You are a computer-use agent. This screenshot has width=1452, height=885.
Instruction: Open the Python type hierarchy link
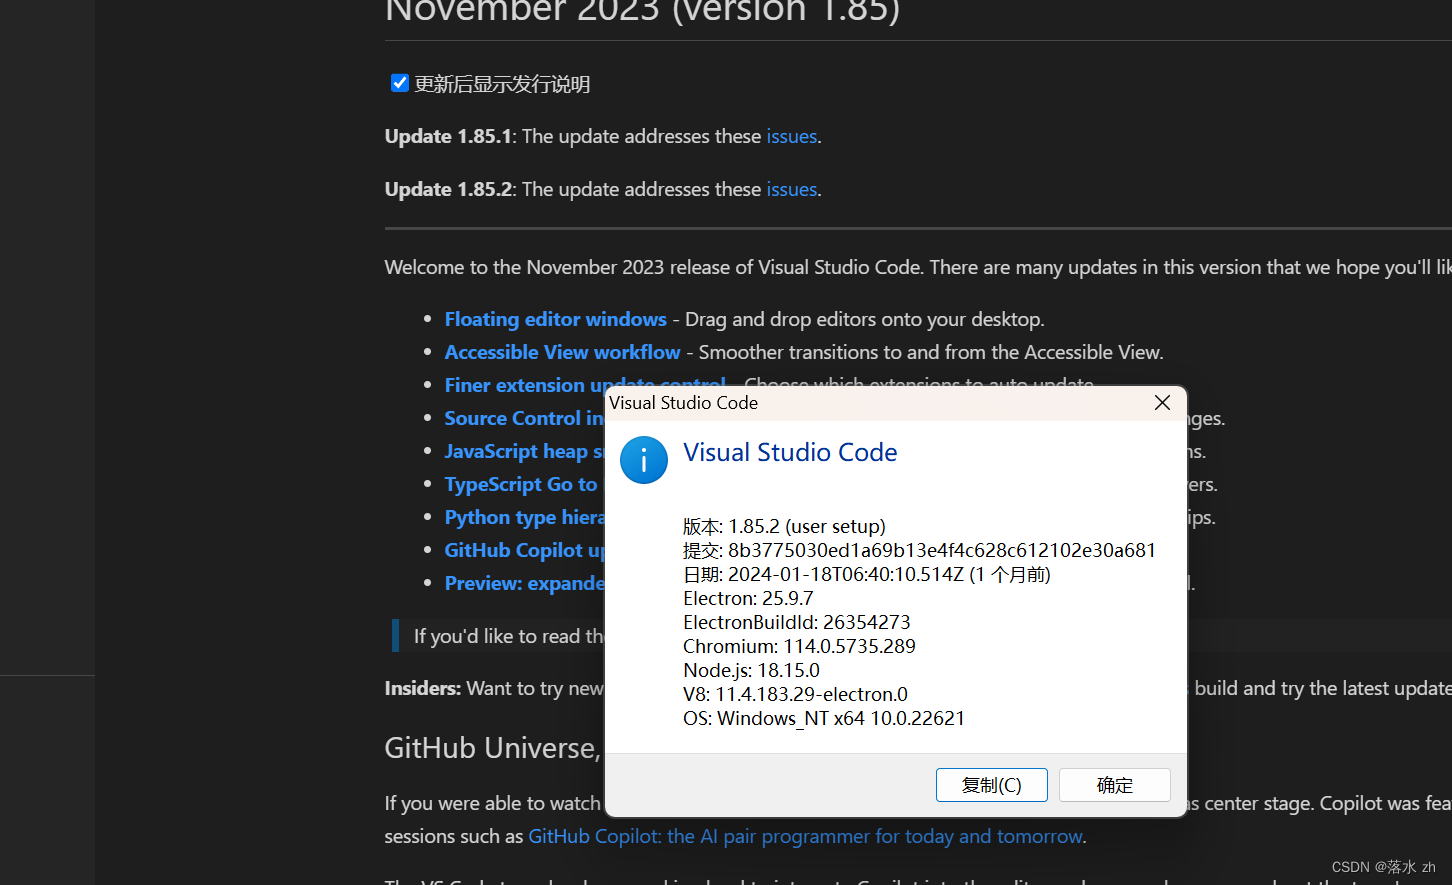525,517
